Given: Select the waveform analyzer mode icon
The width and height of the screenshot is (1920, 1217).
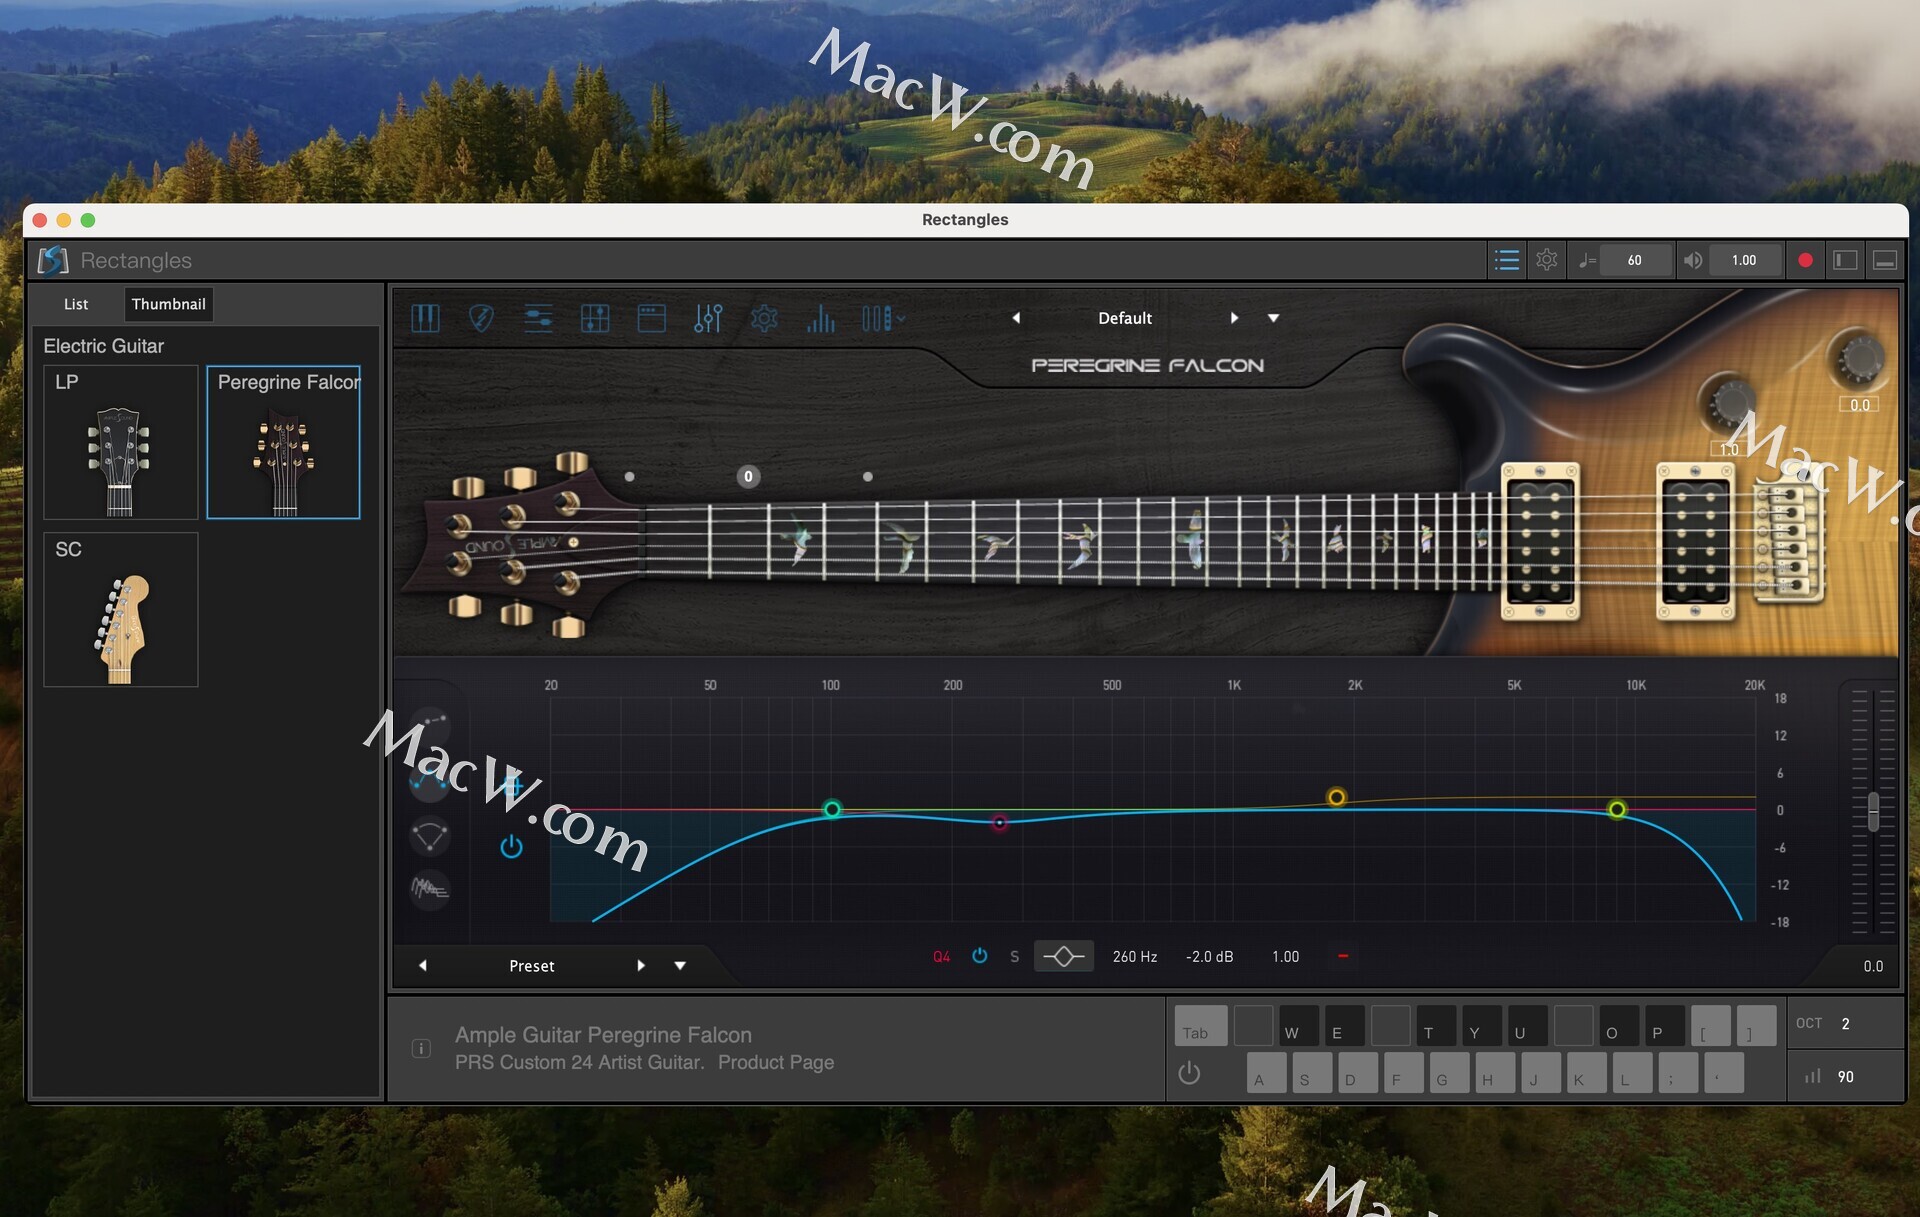Looking at the screenshot, I should [x=430, y=888].
